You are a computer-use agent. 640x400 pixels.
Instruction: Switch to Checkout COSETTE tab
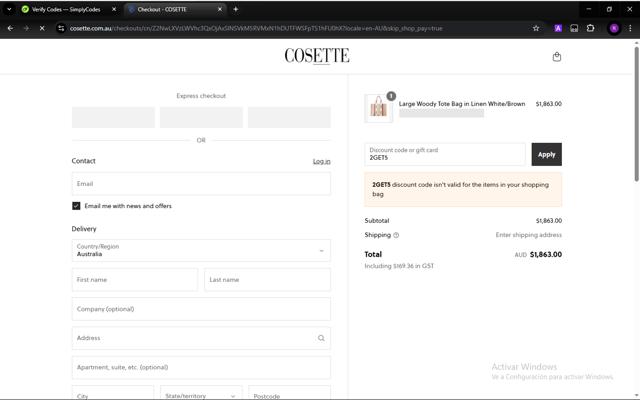176,9
